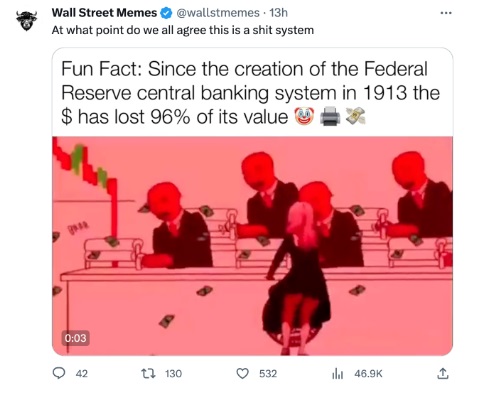Open the three-dot more options menu

(x=446, y=13)
